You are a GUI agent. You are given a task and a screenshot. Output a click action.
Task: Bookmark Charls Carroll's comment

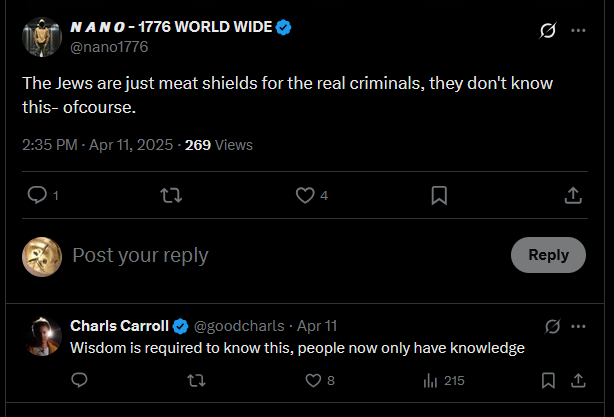click(548, 380)
